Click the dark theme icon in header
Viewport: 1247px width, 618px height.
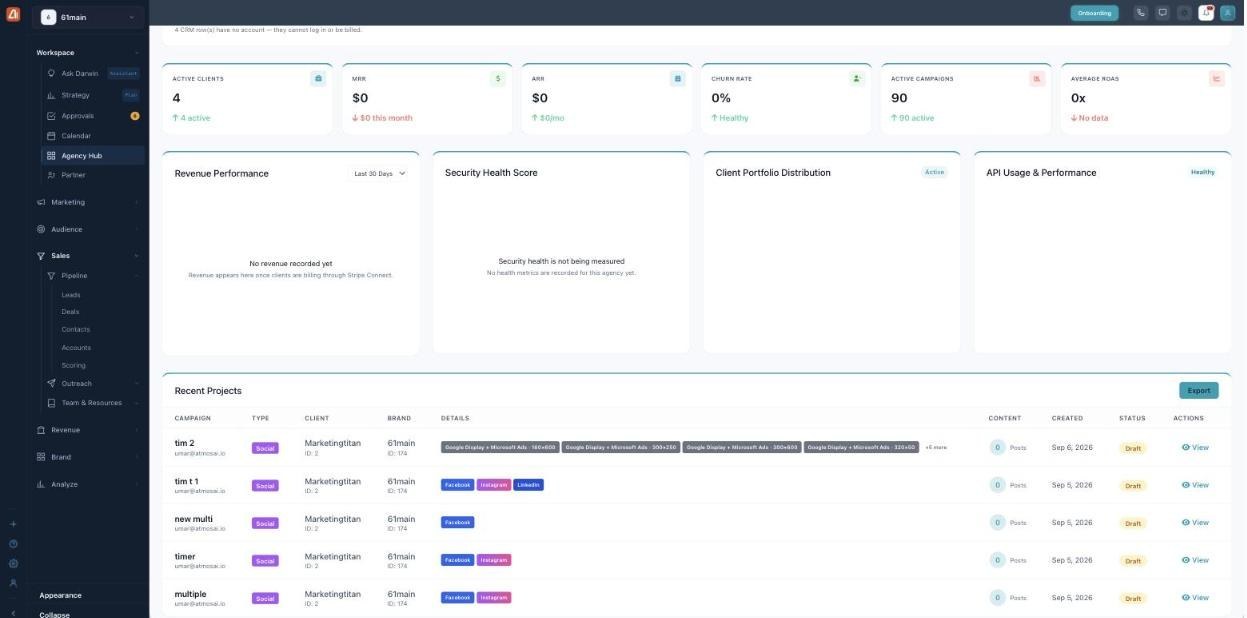pyautogui.click(x=1185, y=13)
